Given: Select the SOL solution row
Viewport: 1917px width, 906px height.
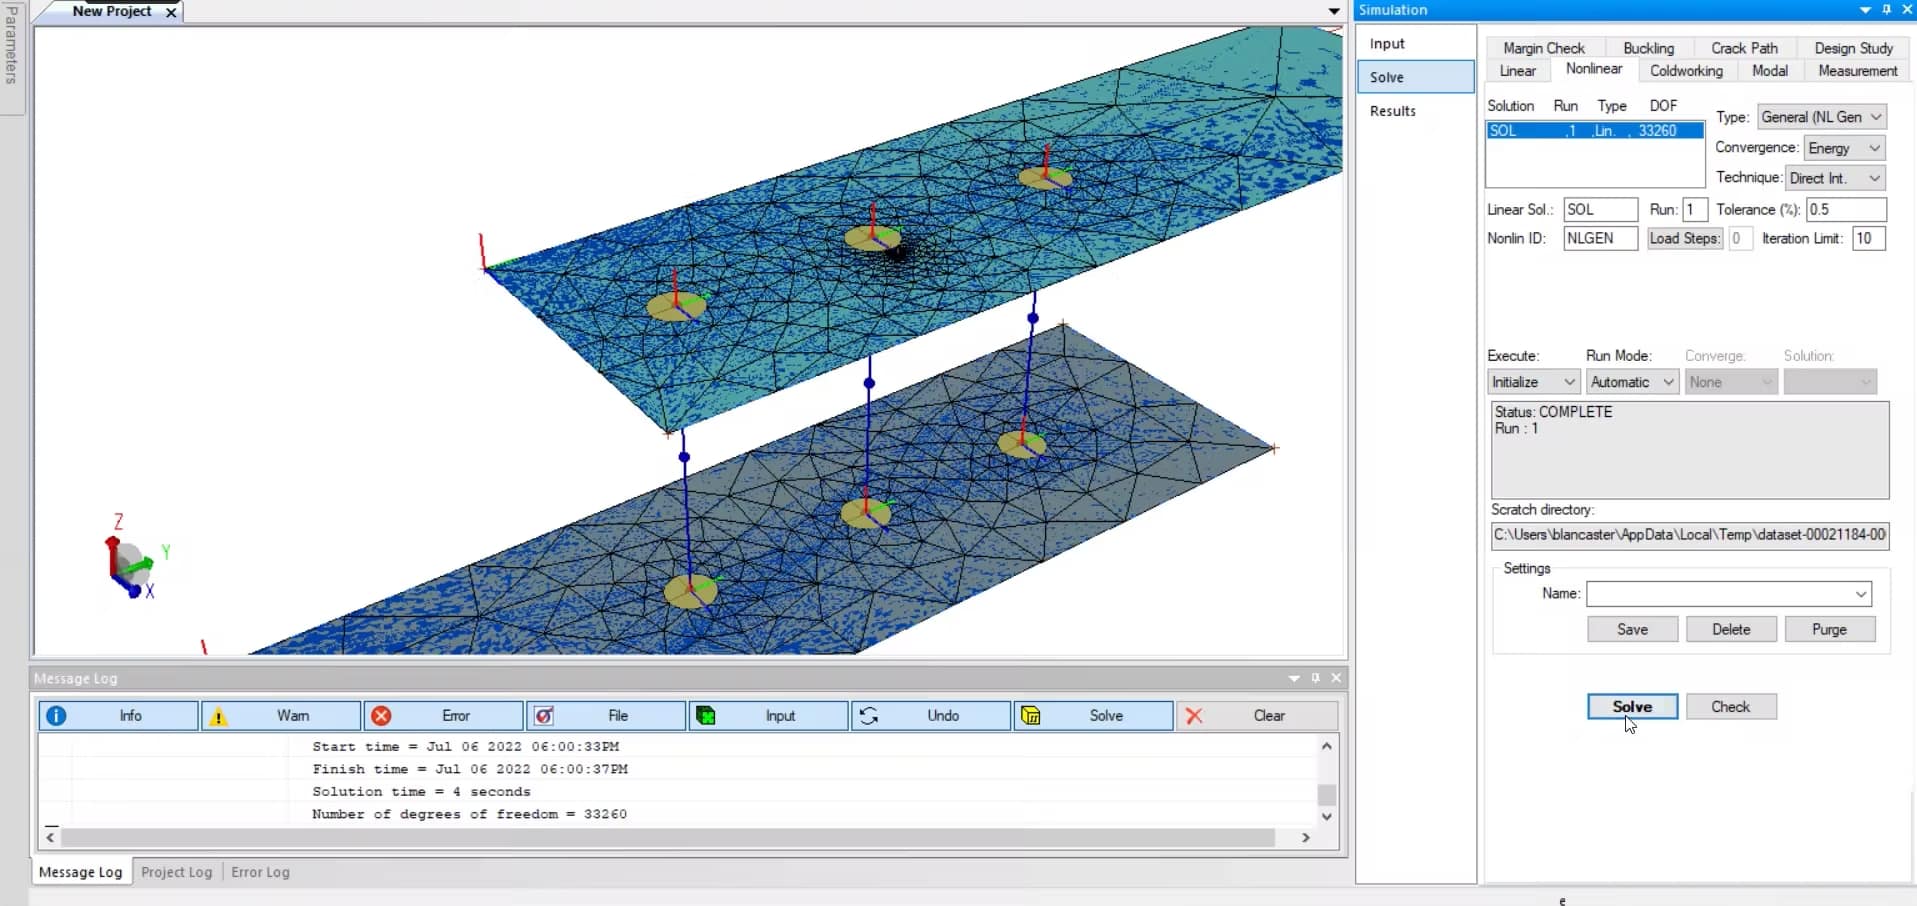Looking at the screenshot, I should [1593, 130].
